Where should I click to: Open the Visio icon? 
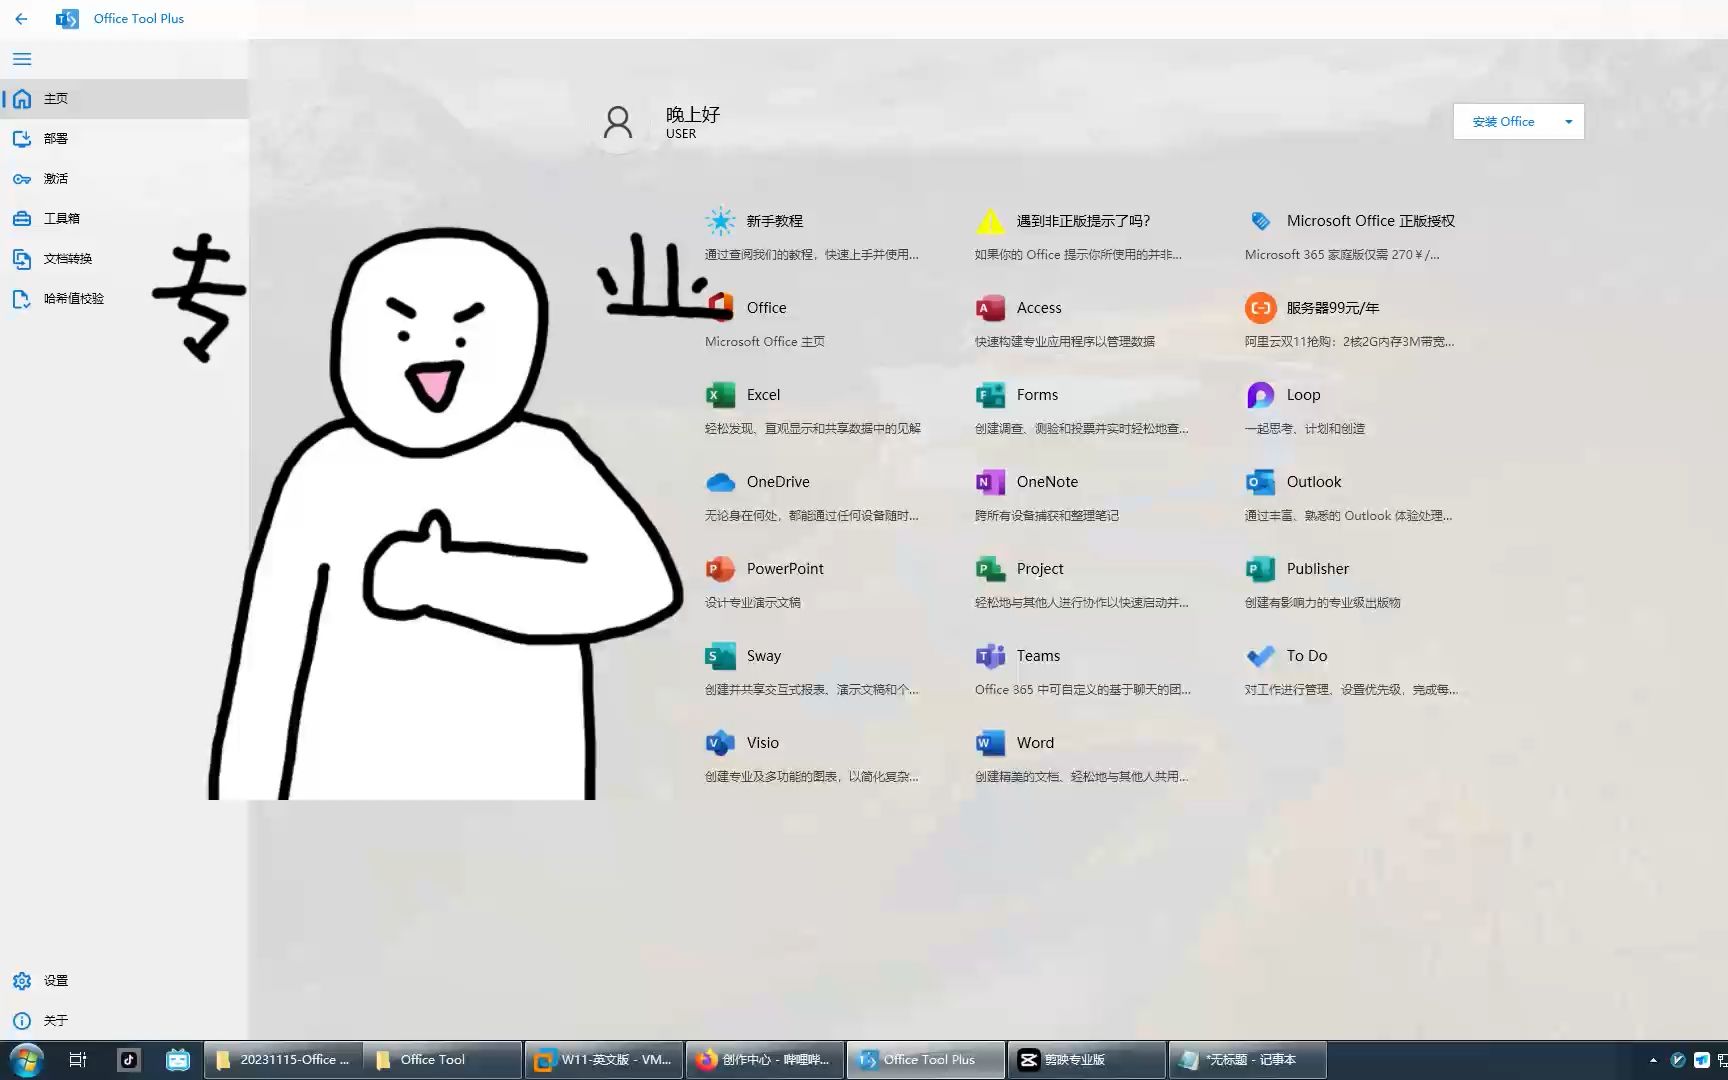click(720, 743)
